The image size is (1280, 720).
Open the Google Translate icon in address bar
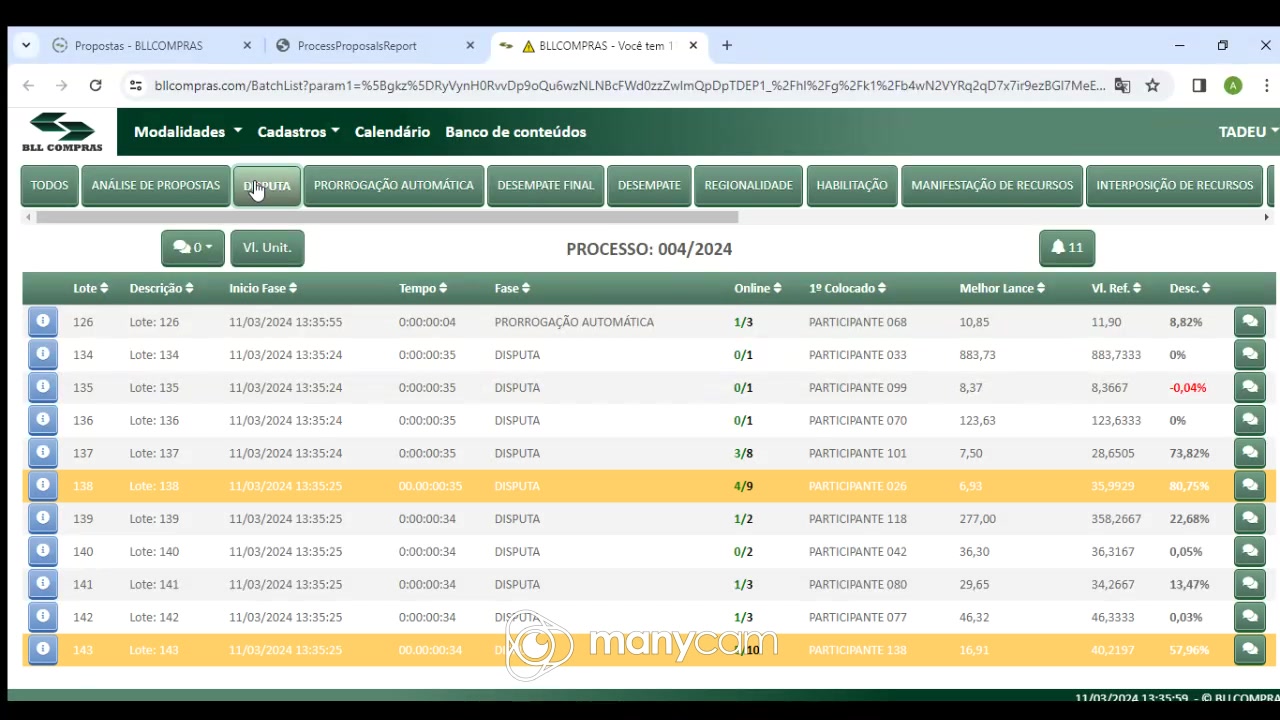coord(1122,86)
